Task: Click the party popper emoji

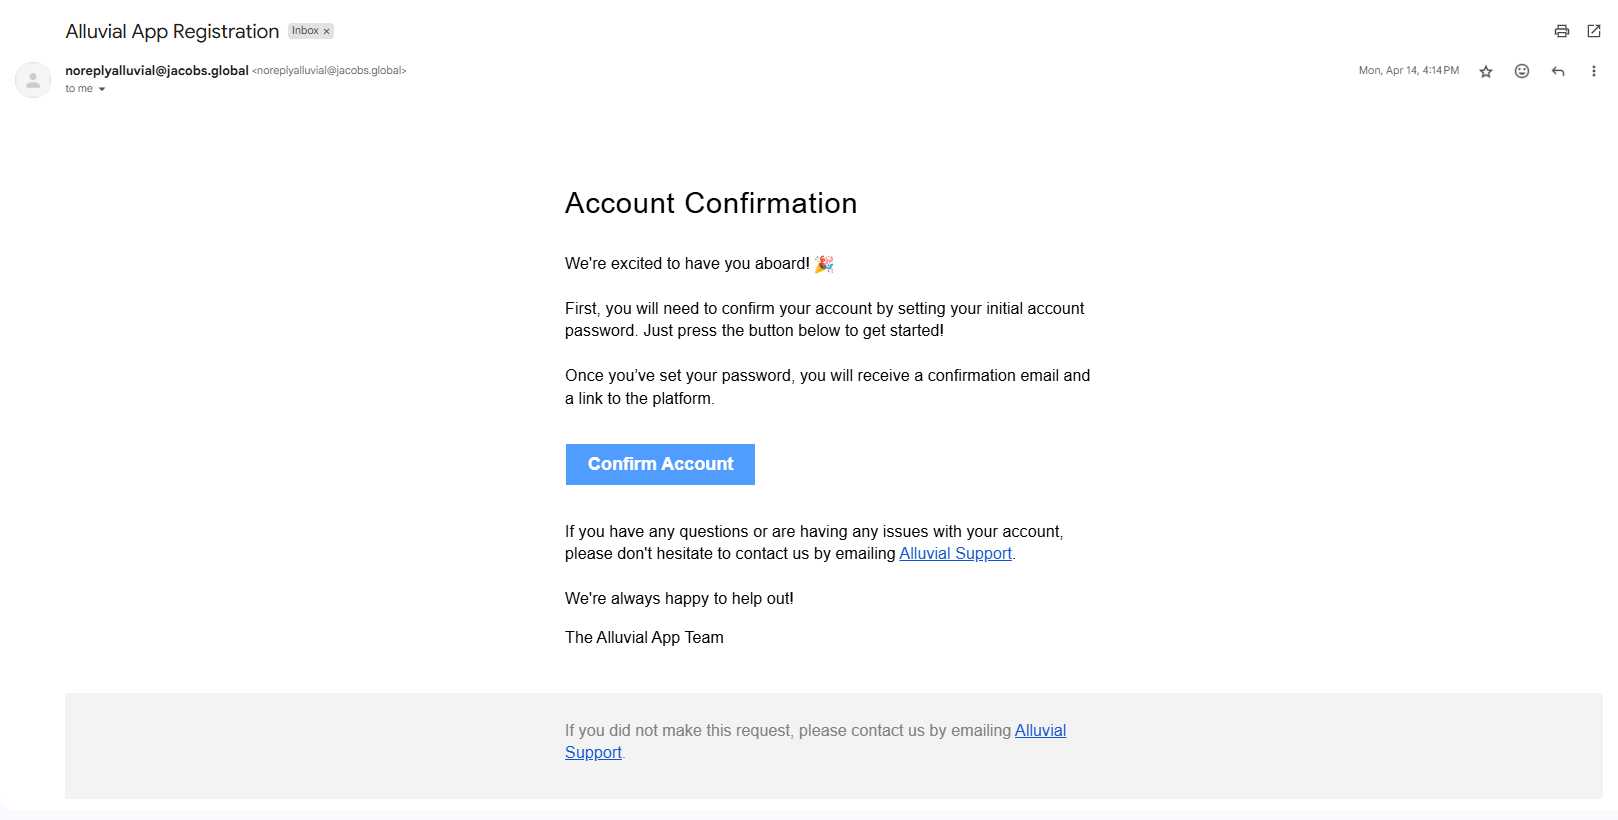Action: (x=824, y=264)
